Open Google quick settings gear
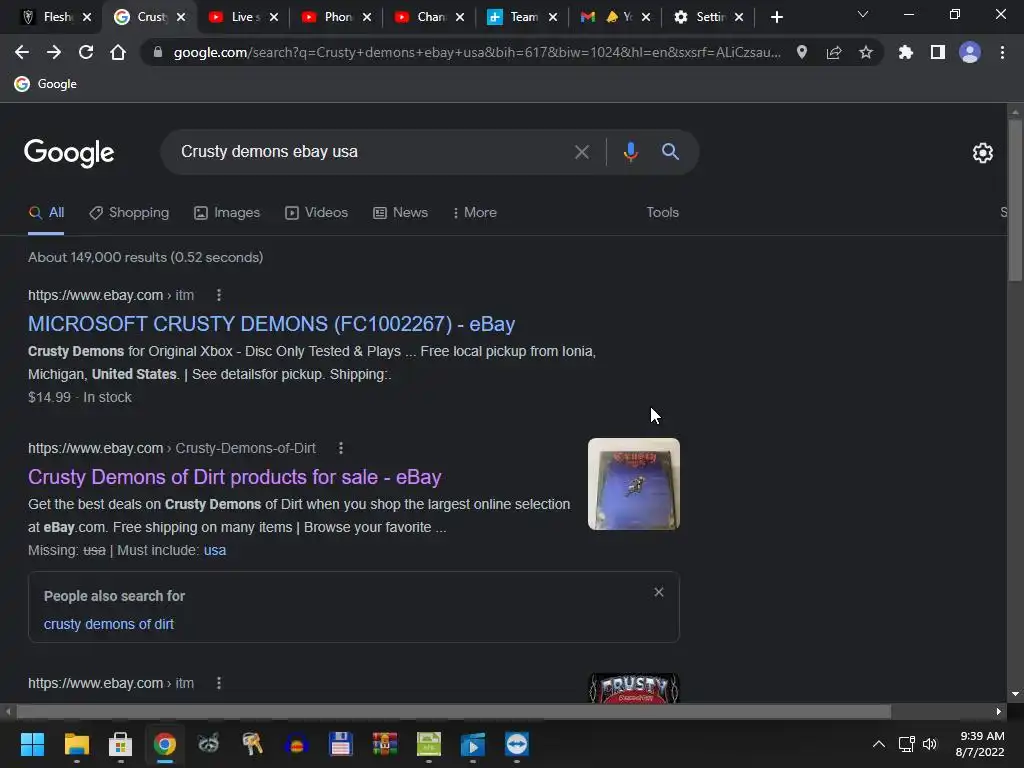1024x768 pixels. pyautogui.click(x=983, y=153)
